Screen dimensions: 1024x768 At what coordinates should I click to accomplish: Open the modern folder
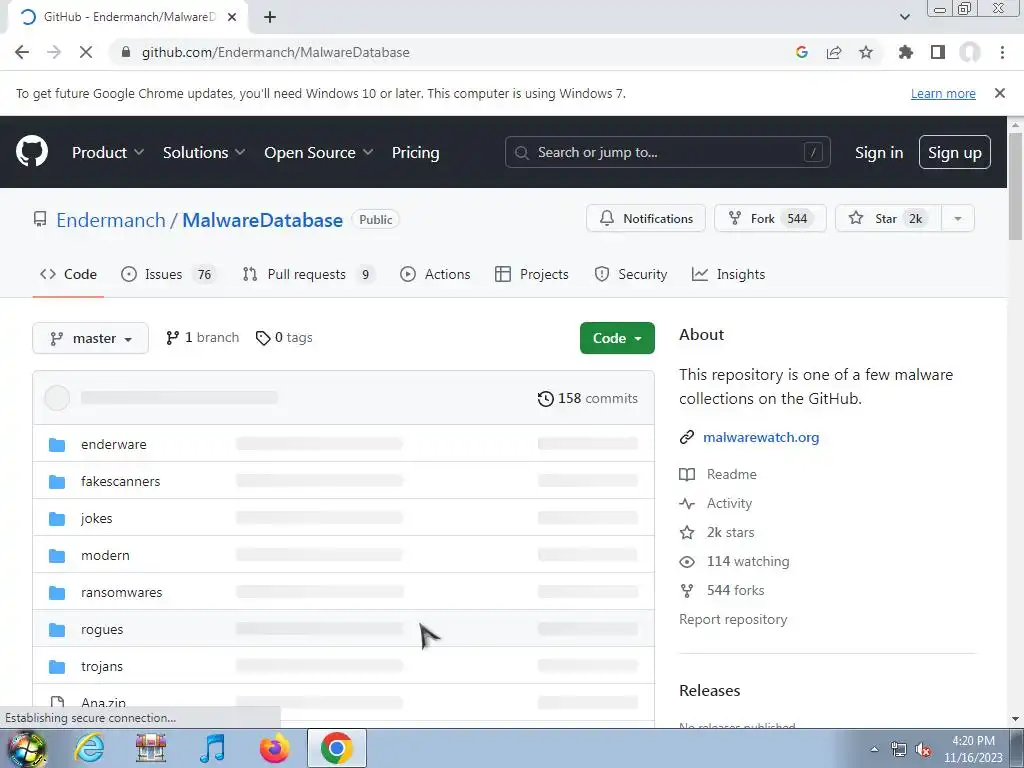[x=105, y=555]
